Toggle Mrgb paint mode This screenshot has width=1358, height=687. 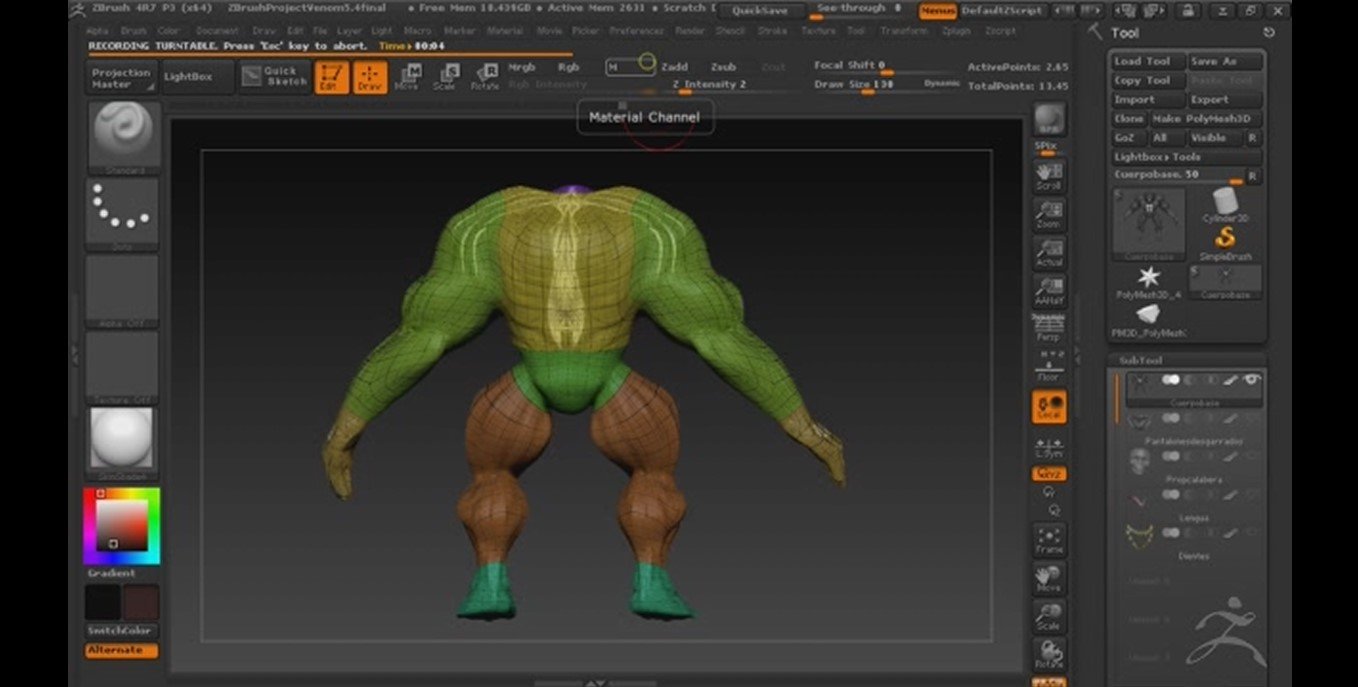(522, 67)
